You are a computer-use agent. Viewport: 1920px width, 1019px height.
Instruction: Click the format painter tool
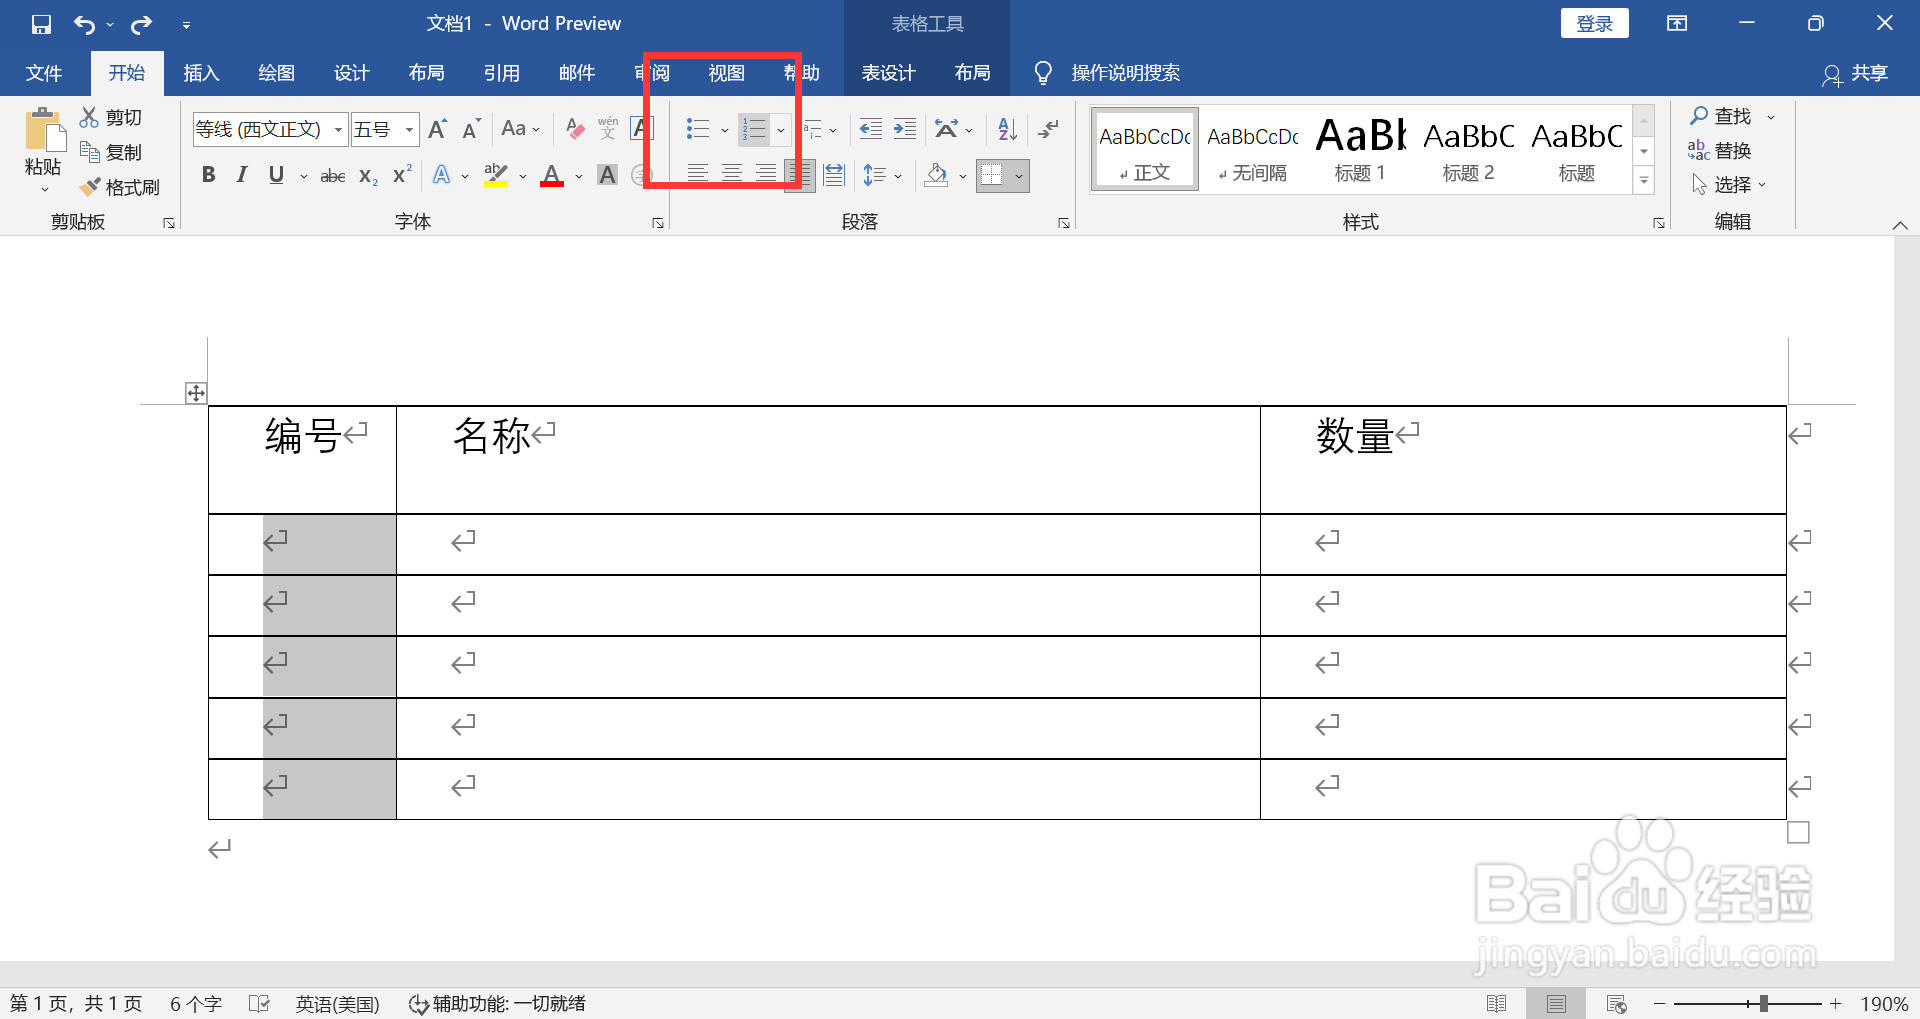120,186
